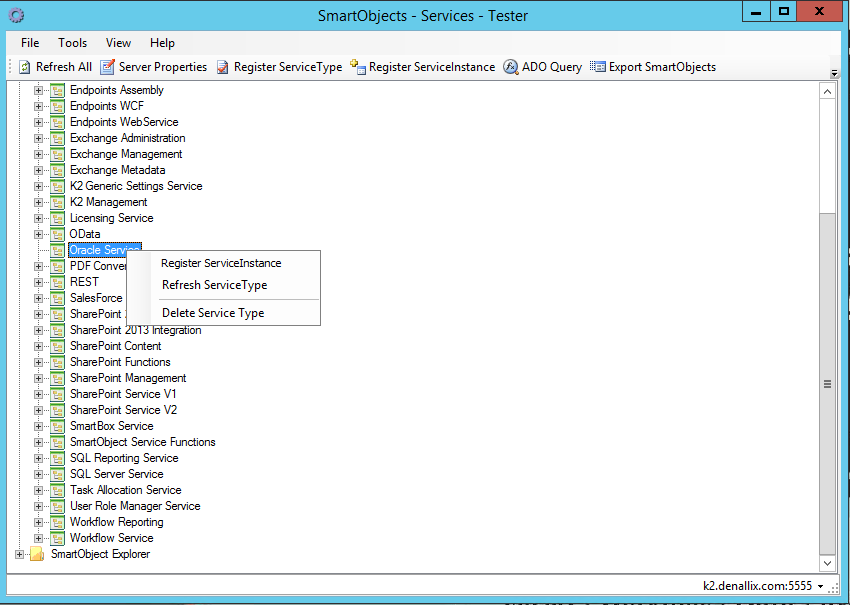Screen dimensions: 850x605
Task: Expand the Endpoints WebService node
Action: [x=38, y=123]
